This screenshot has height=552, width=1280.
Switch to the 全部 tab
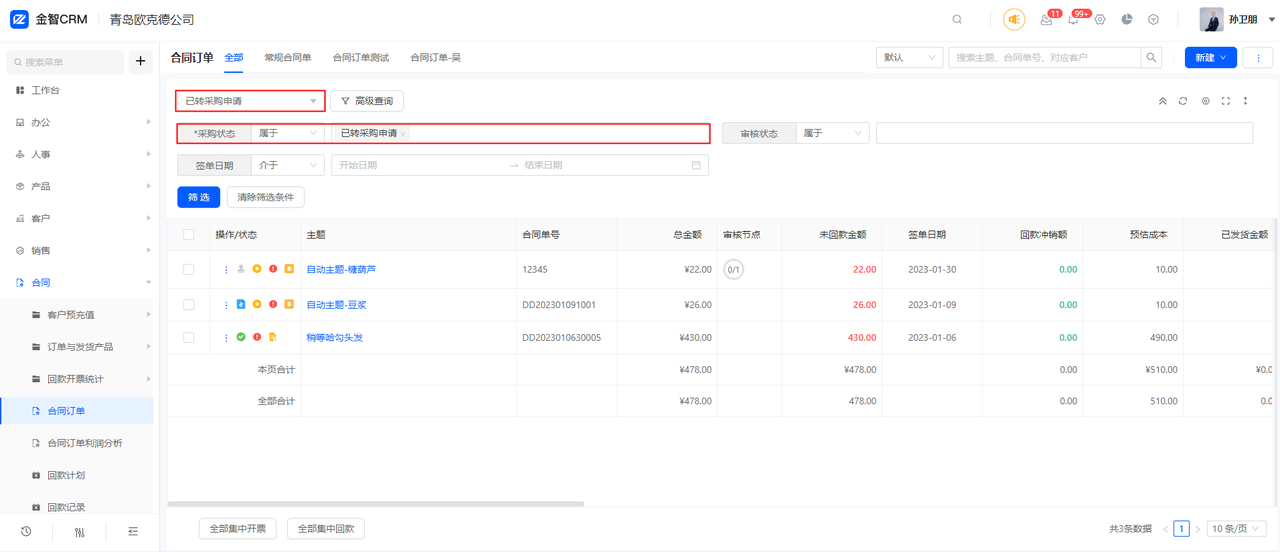pyautogui.click(x=234, y=58)
